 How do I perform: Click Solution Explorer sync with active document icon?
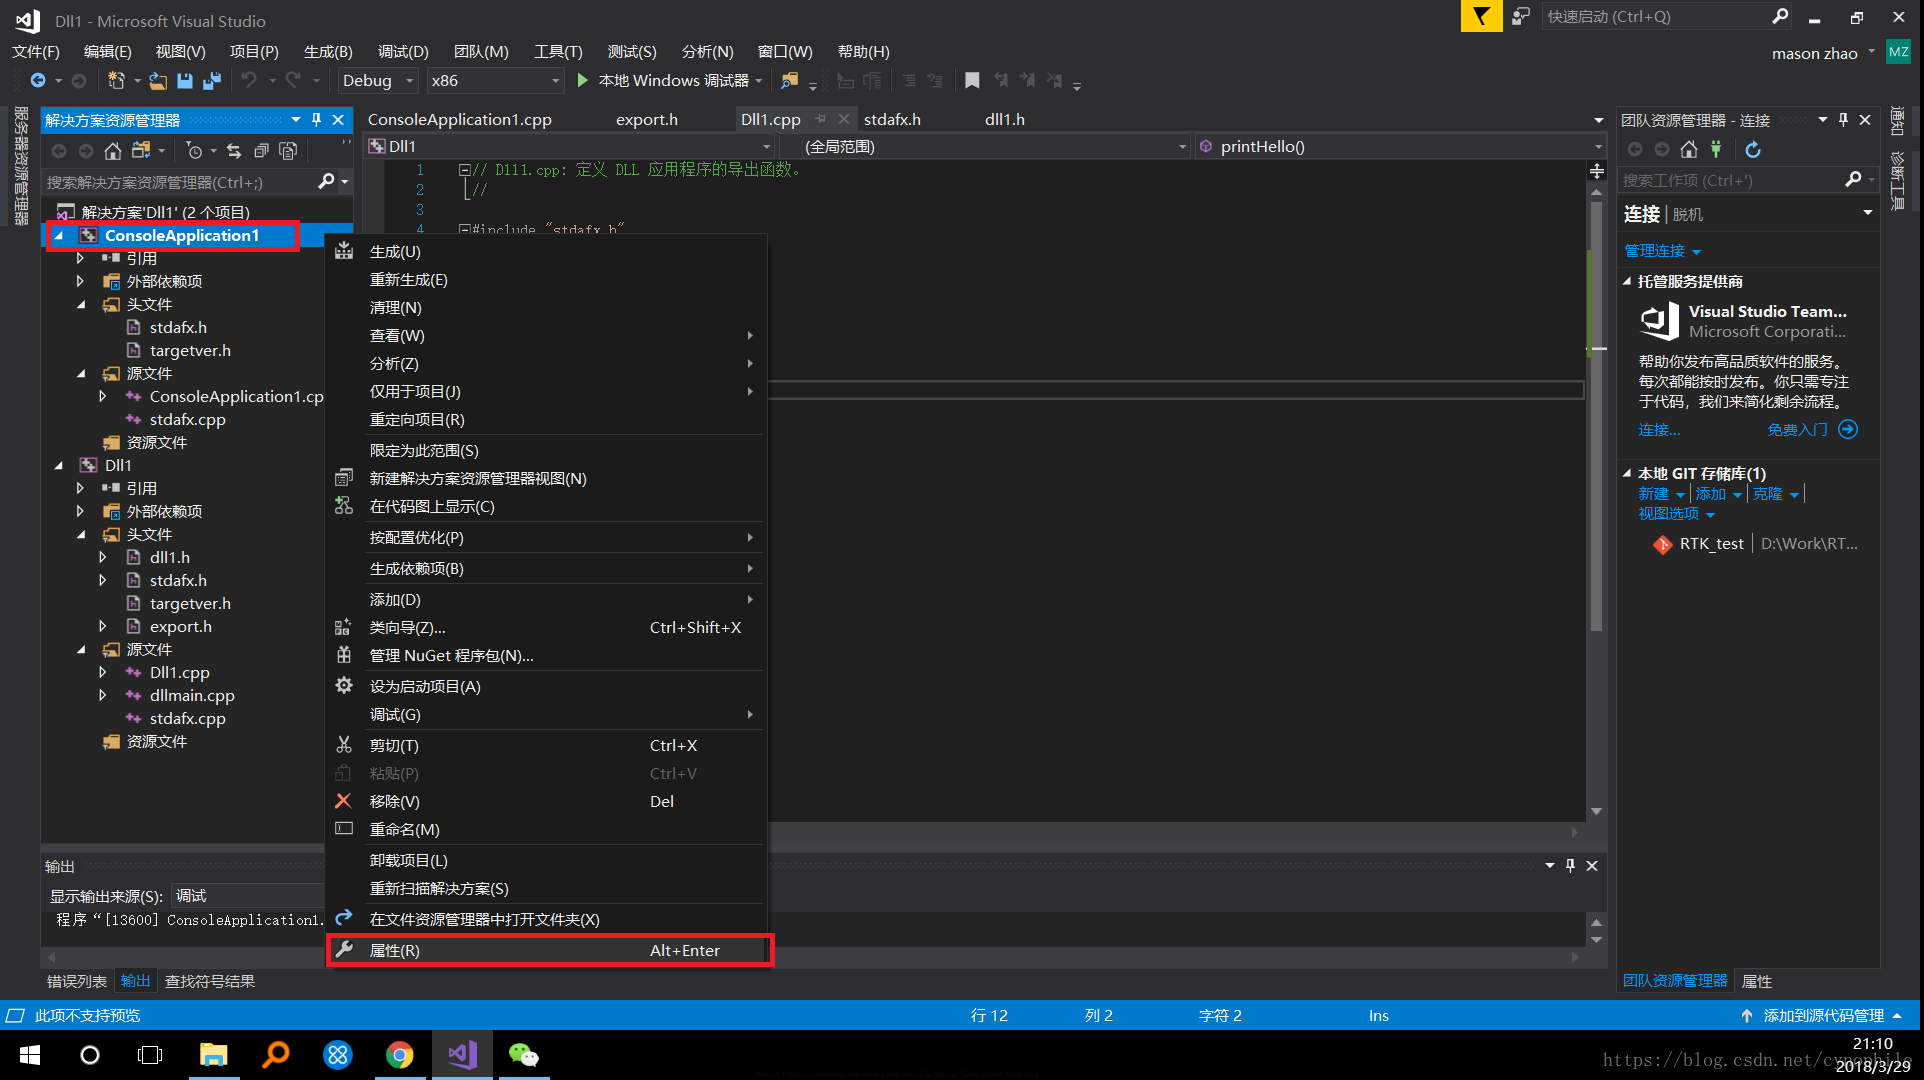tap(234, 151)
